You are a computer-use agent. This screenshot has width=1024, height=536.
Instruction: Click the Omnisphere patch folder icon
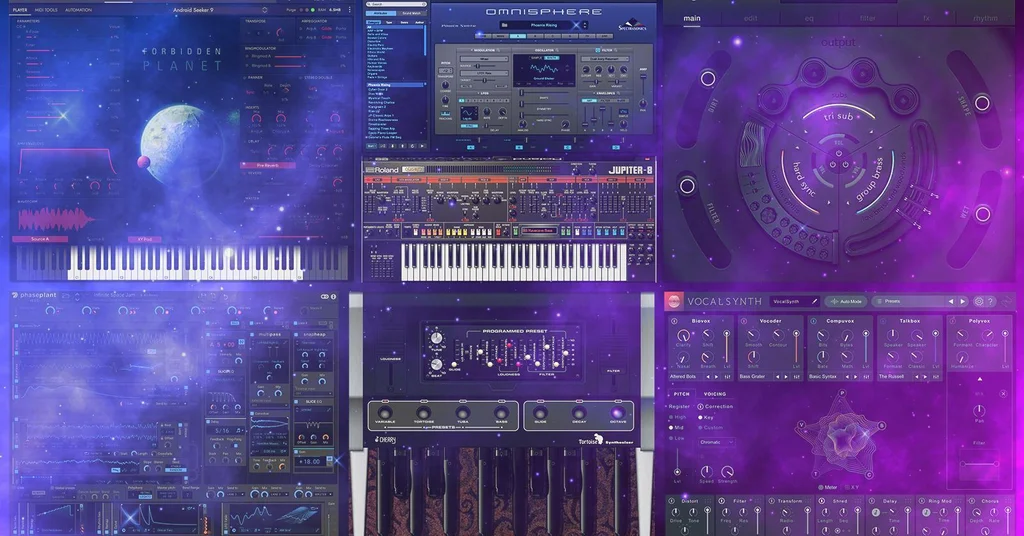point(504,25)
